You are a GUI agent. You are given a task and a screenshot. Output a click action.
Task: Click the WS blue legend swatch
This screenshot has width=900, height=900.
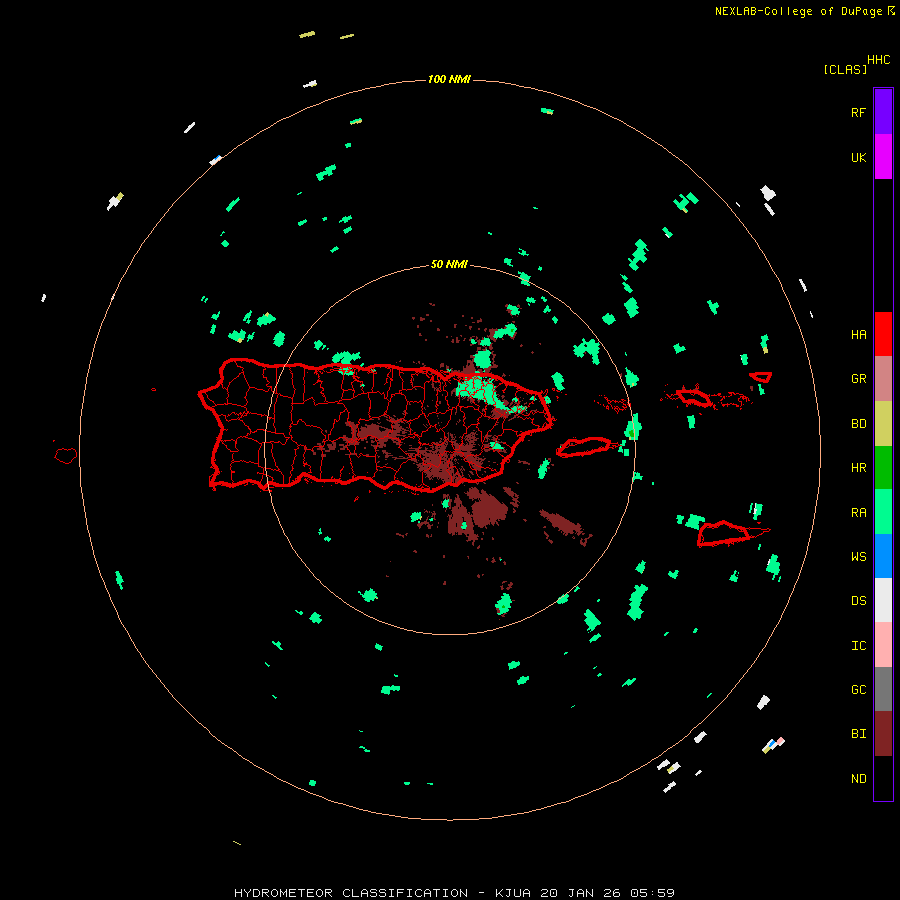point(883,556)
